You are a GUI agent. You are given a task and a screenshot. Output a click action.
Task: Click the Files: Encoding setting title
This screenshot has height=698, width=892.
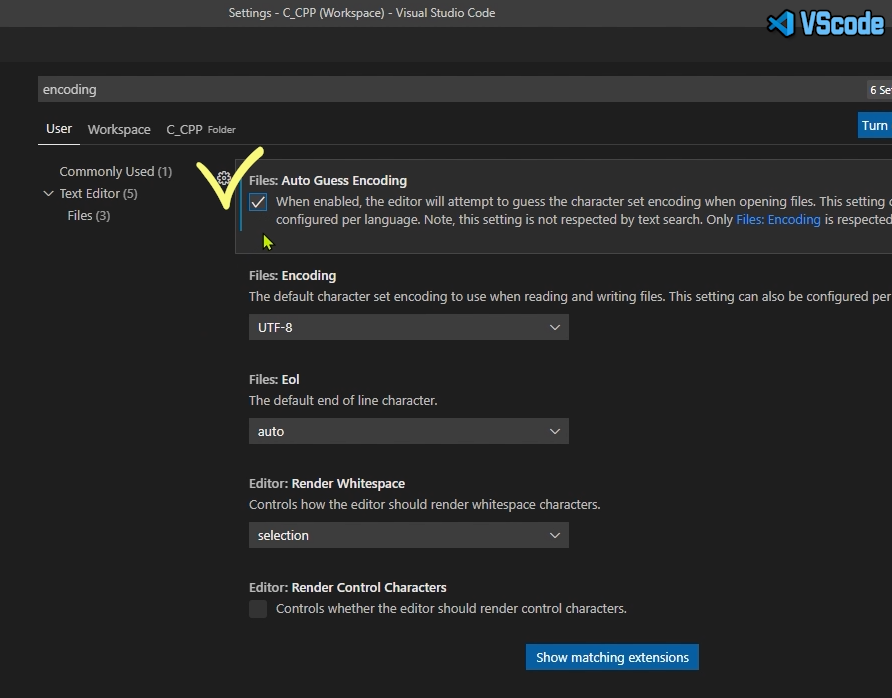click(292, 275)
